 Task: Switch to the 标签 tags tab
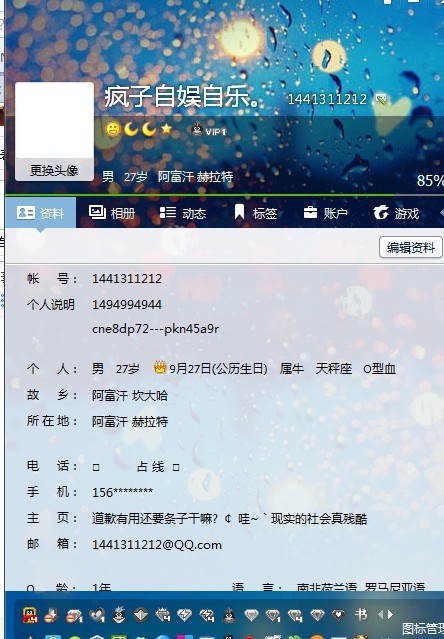pos(255,213)
